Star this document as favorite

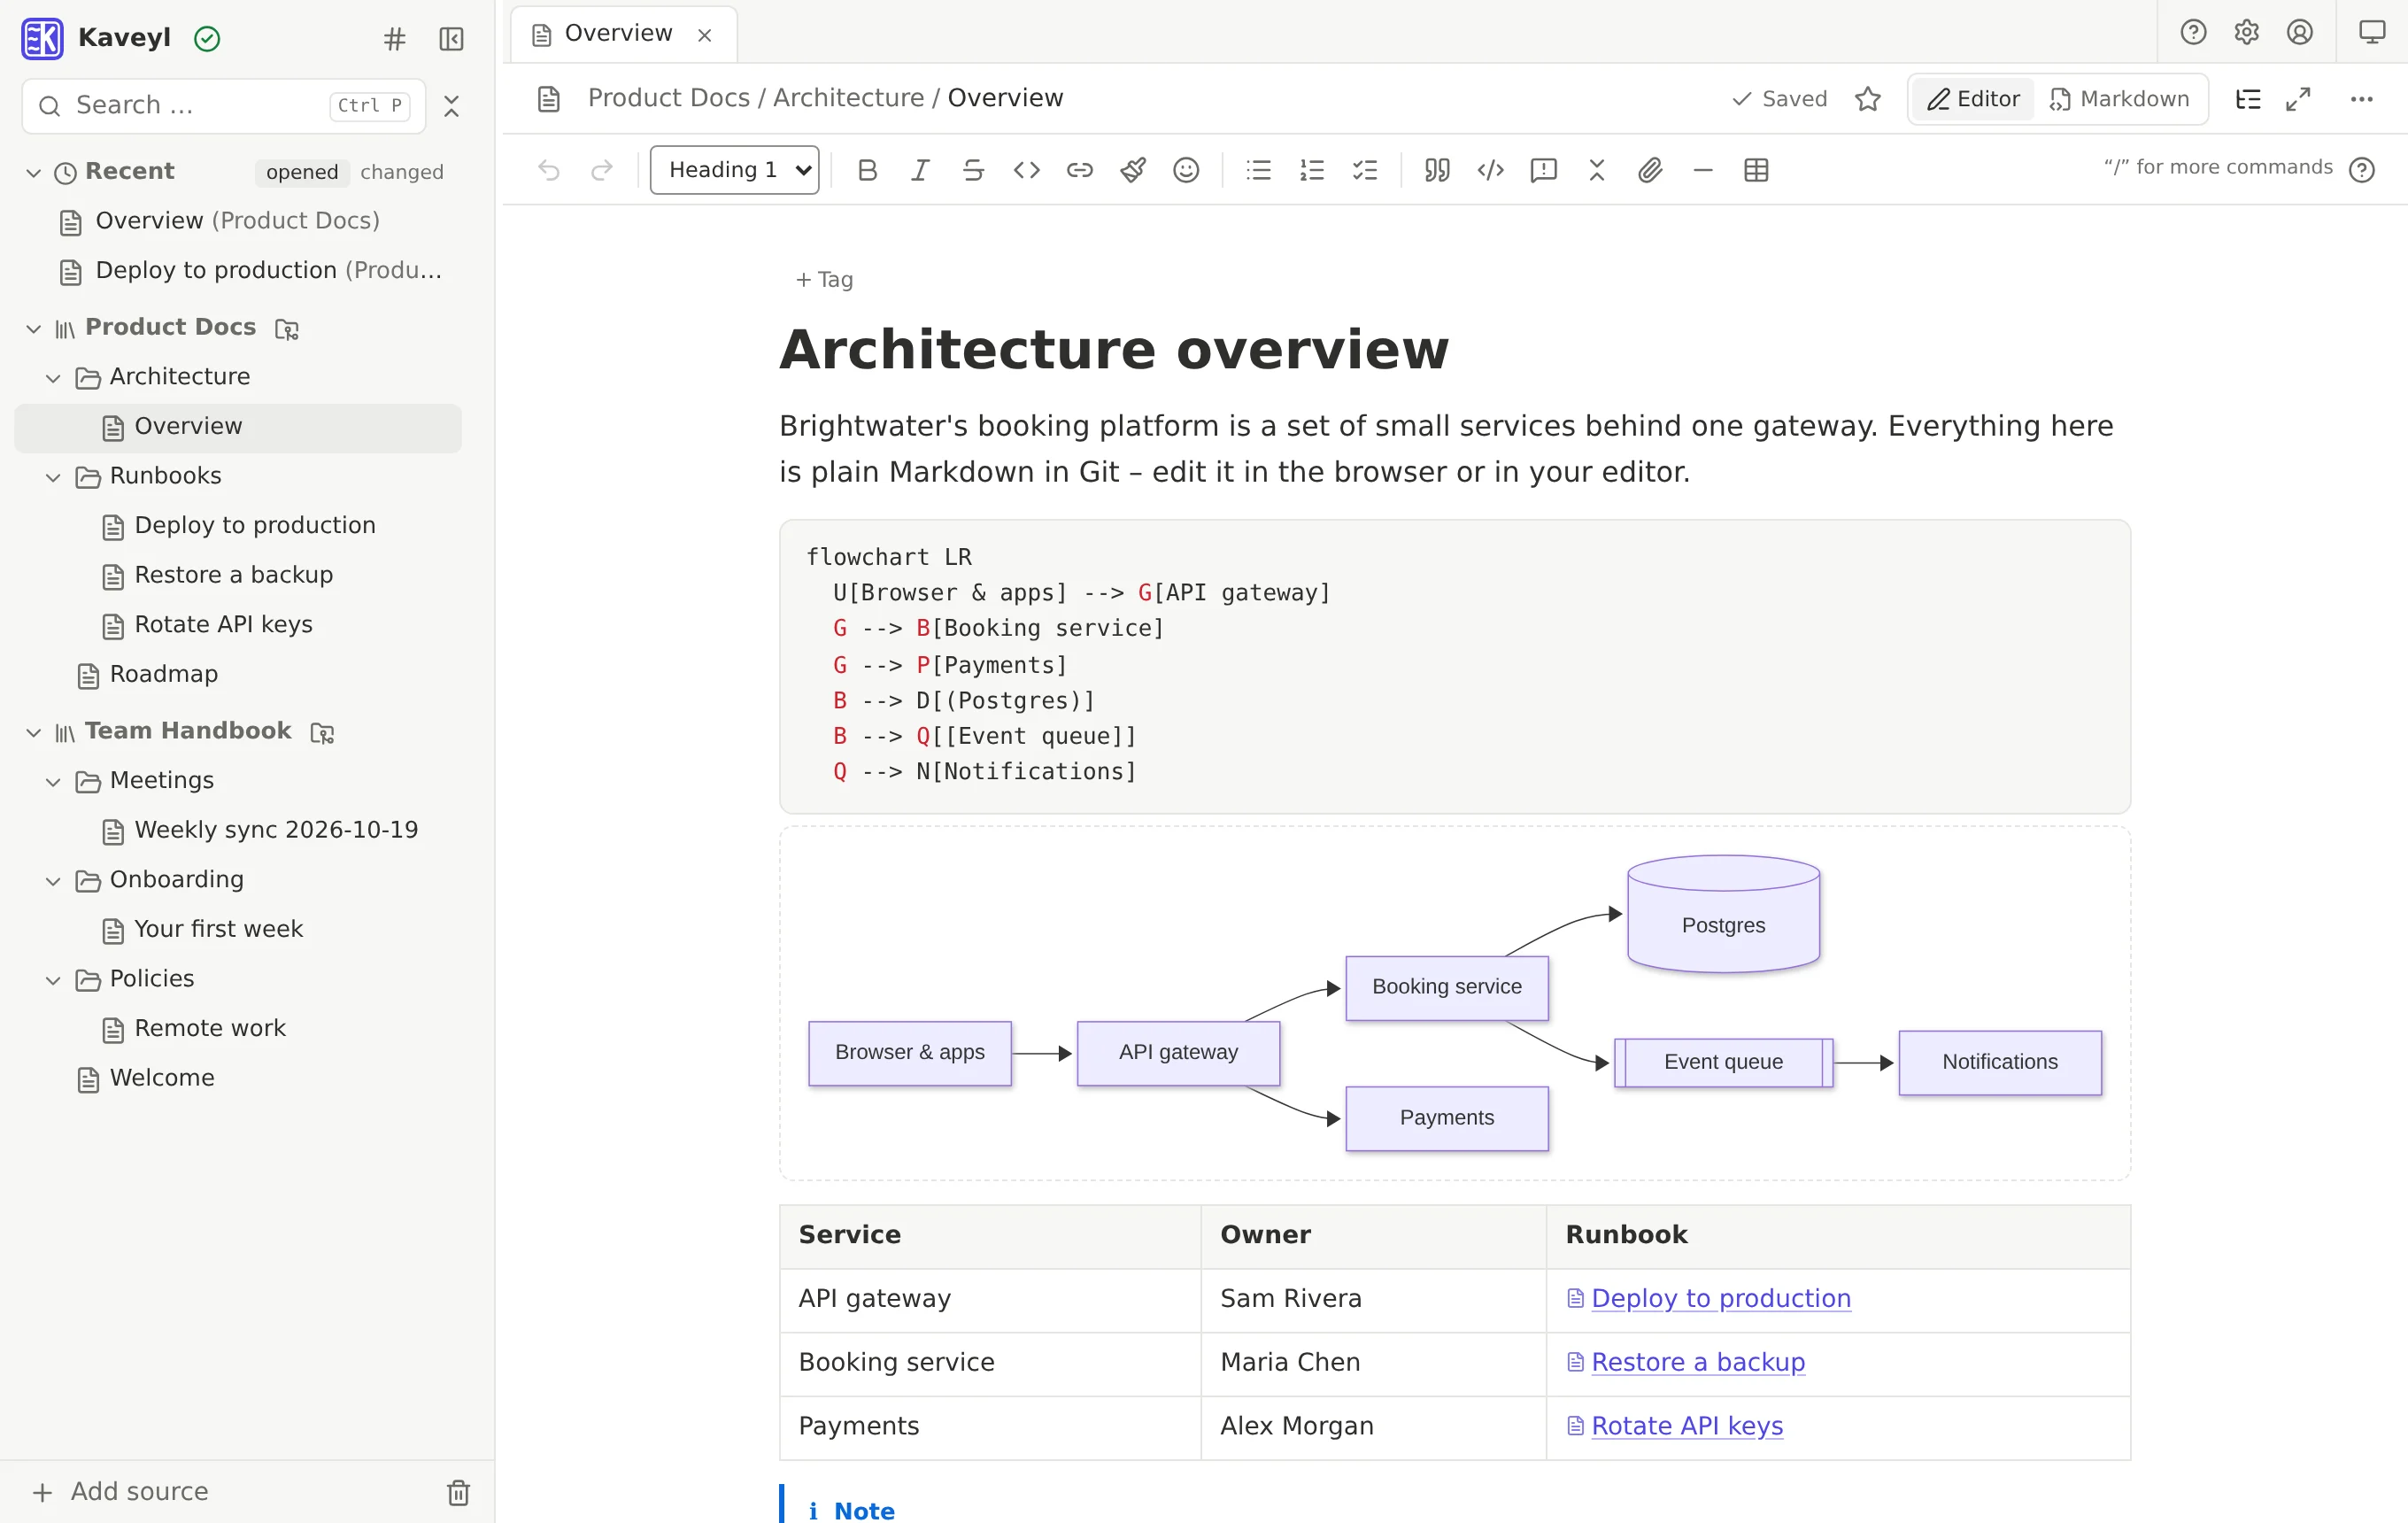tap(1867, 99)
